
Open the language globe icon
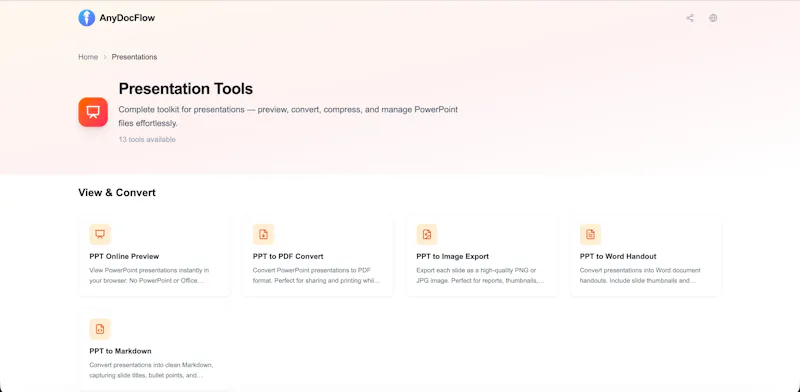[x=713, y=18]
